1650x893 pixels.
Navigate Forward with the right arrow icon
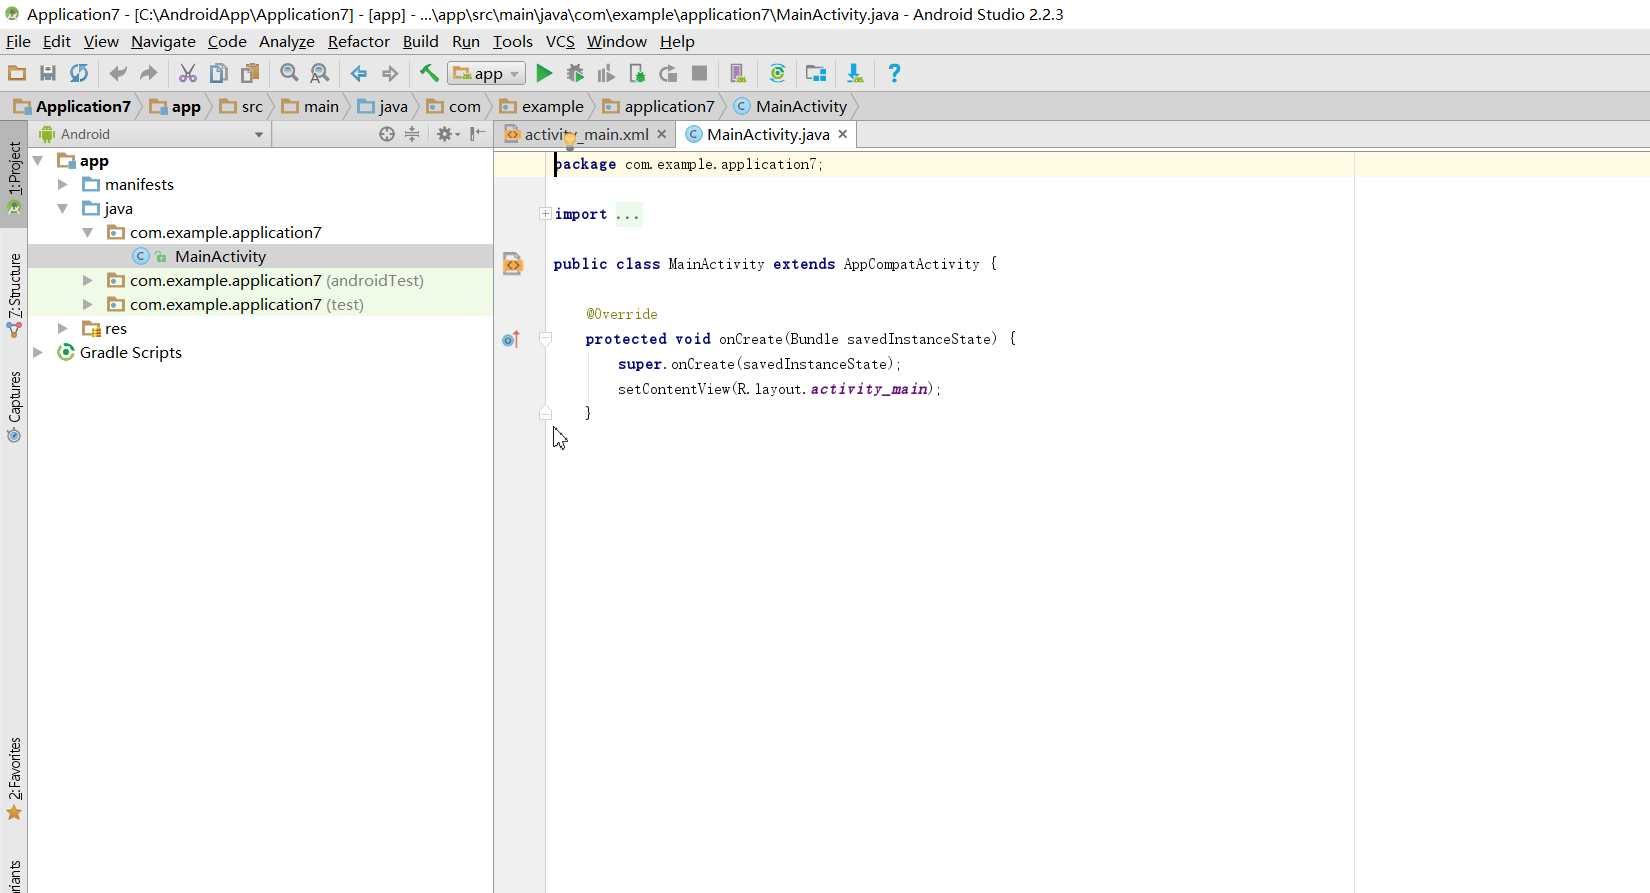click(x=390, y=73)
